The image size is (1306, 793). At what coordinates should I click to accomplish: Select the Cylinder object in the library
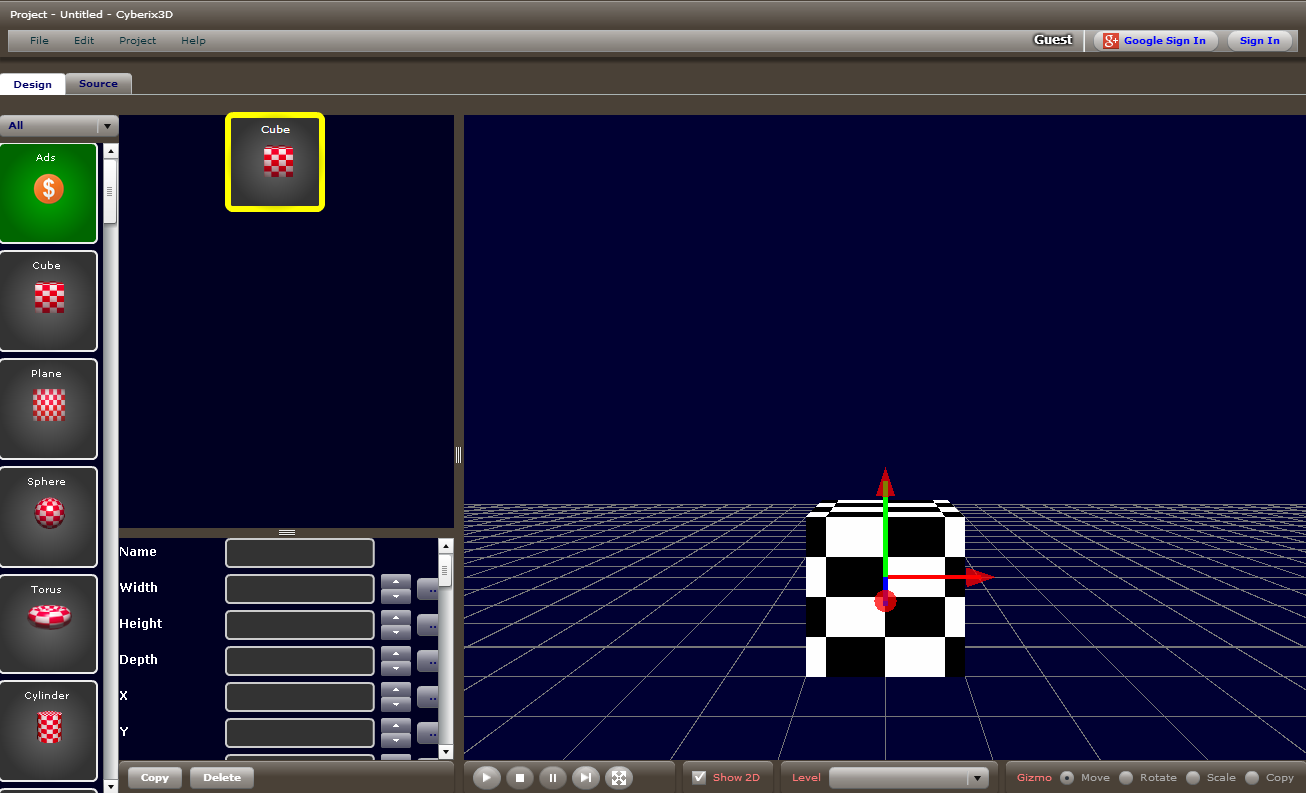[x=48, y=731]
